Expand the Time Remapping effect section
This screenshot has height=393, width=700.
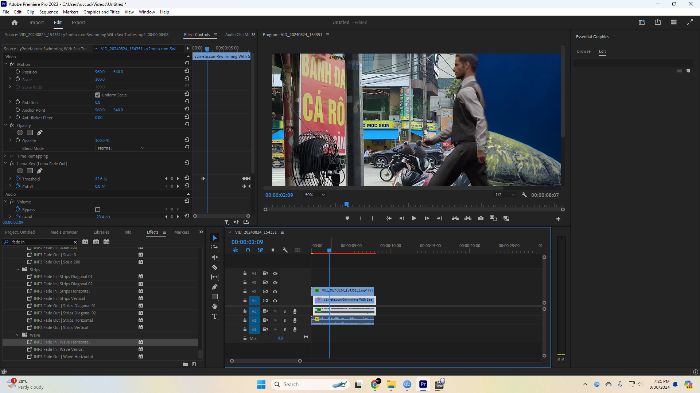(6, 156)
